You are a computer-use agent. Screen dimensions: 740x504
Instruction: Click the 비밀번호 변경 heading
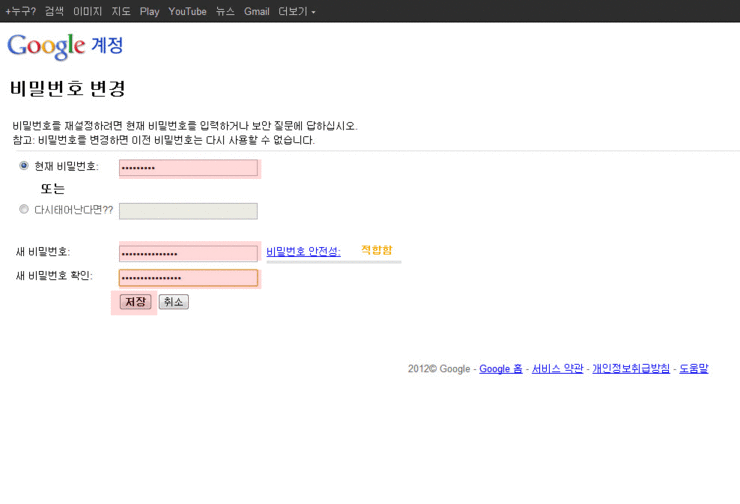point(67,88)
